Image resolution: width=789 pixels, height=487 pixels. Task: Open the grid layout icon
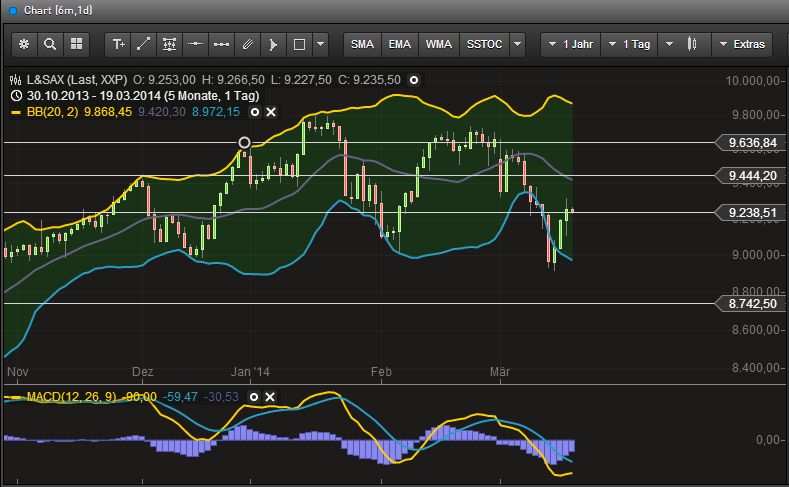(76, 44)
